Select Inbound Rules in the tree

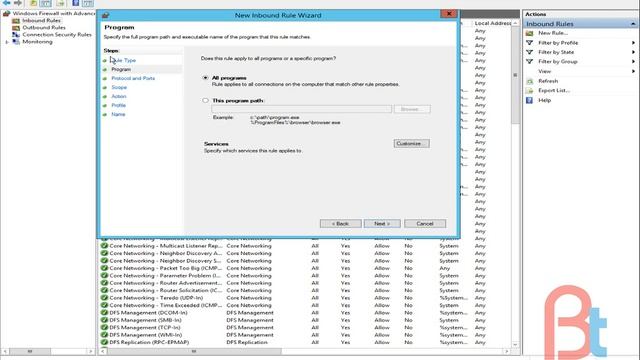[x=42, y=20]
